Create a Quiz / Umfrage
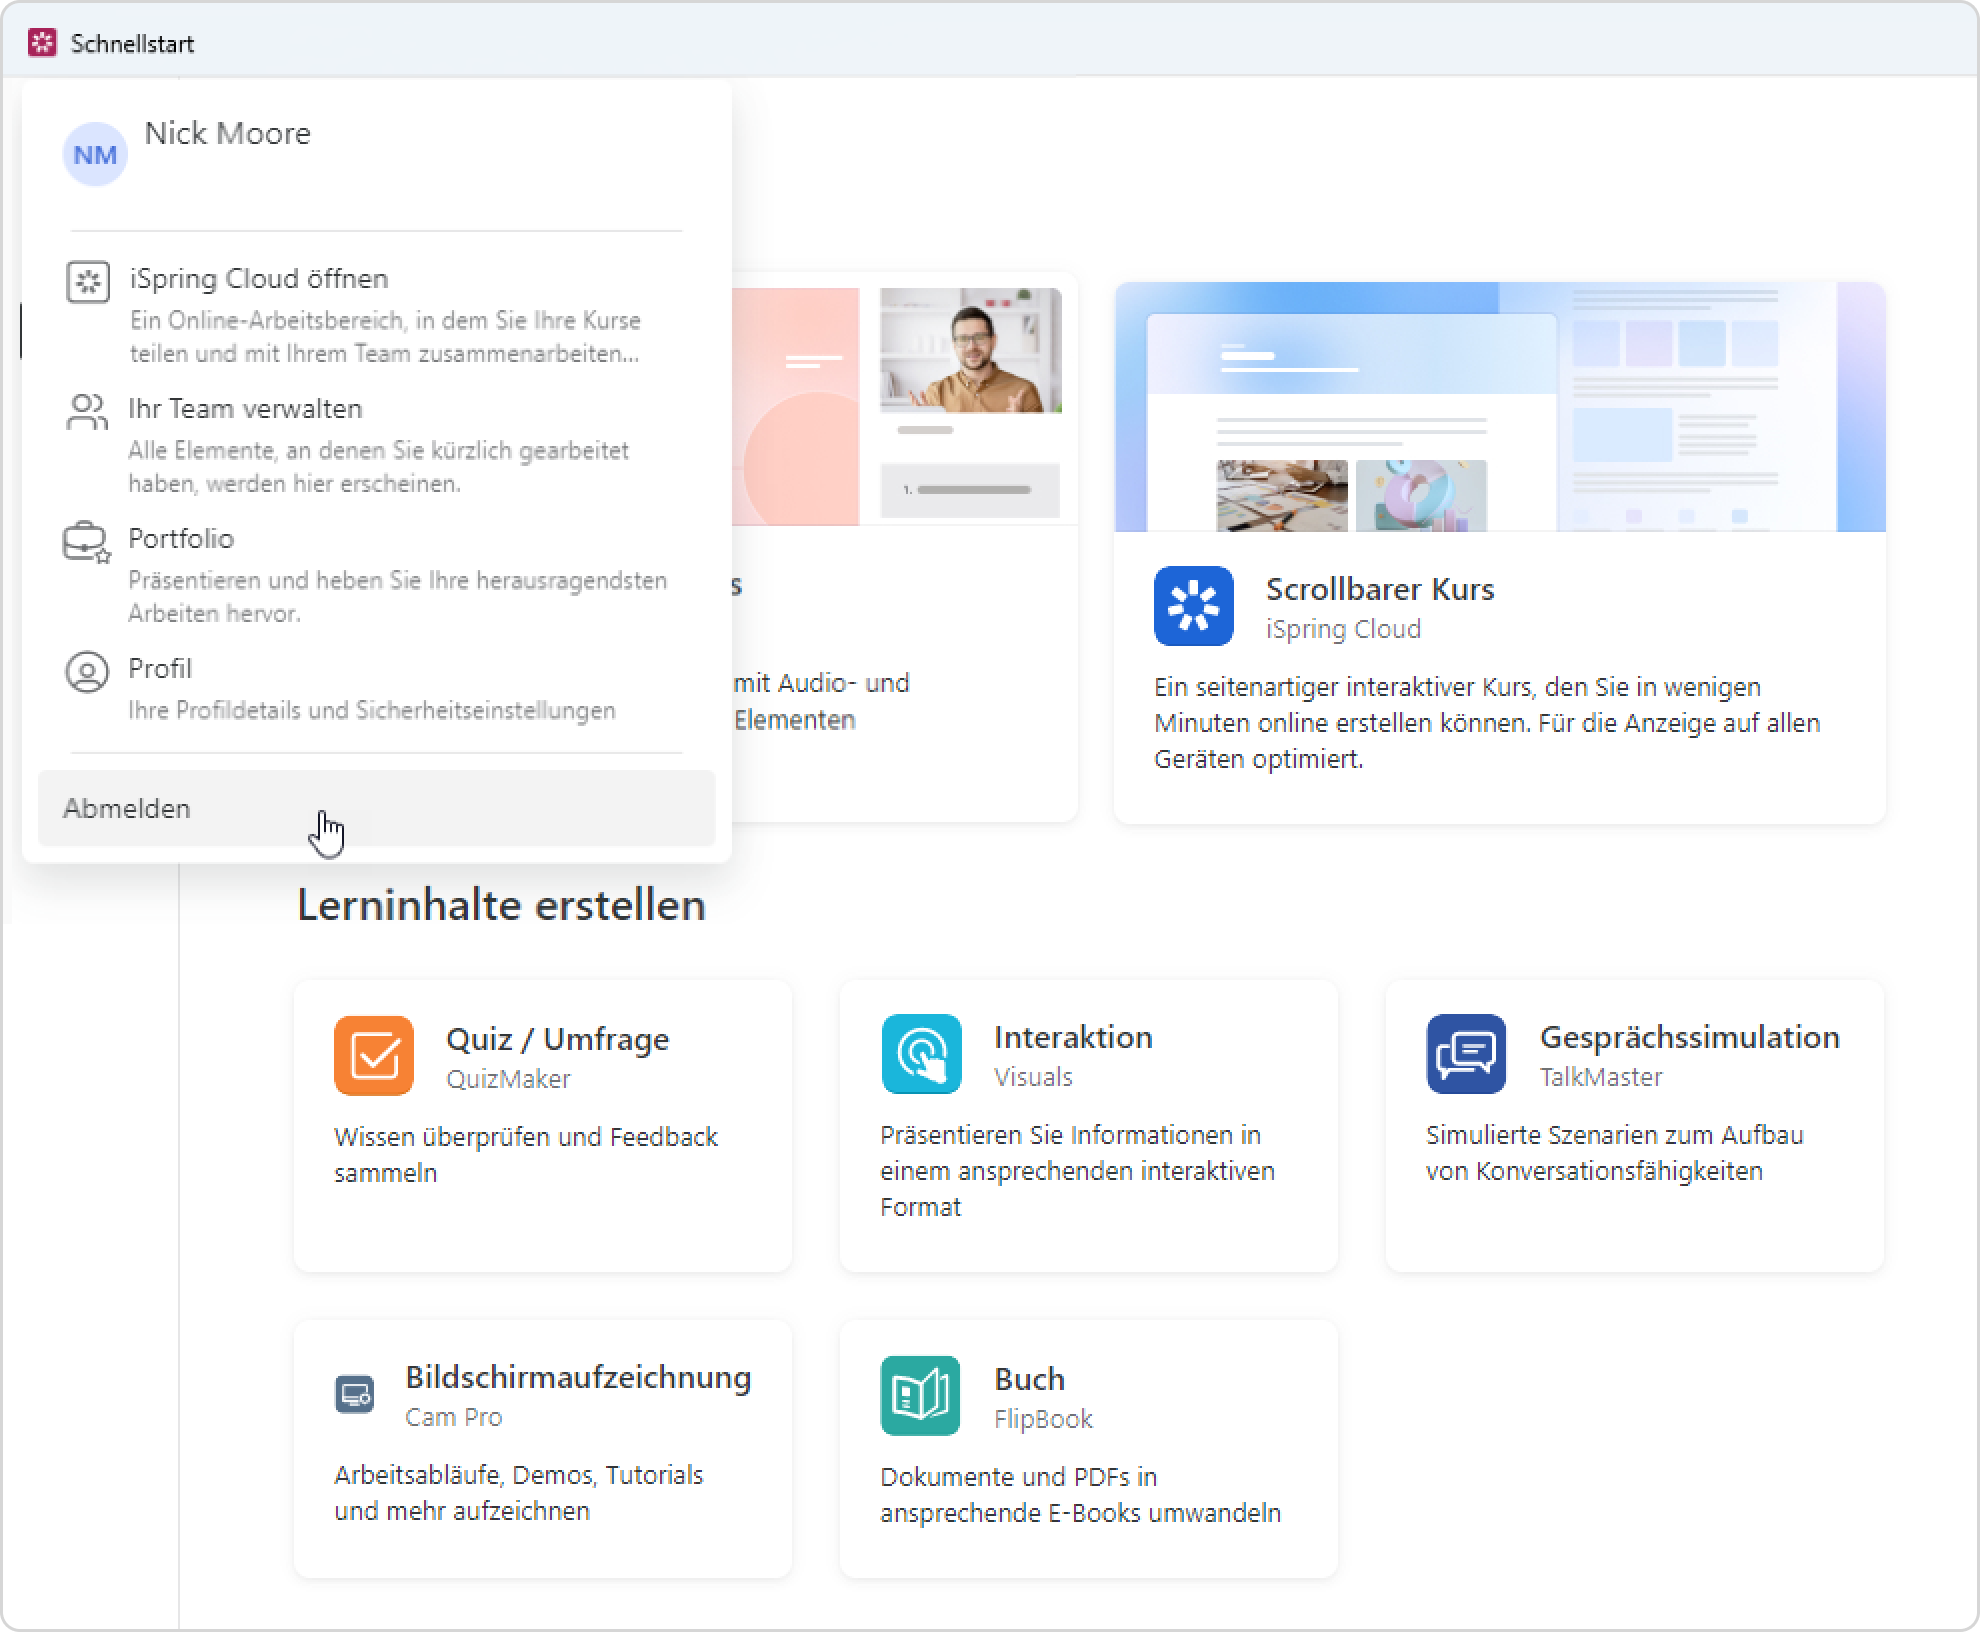This screenshot has width=1980, height=1632. [543, 1126]
